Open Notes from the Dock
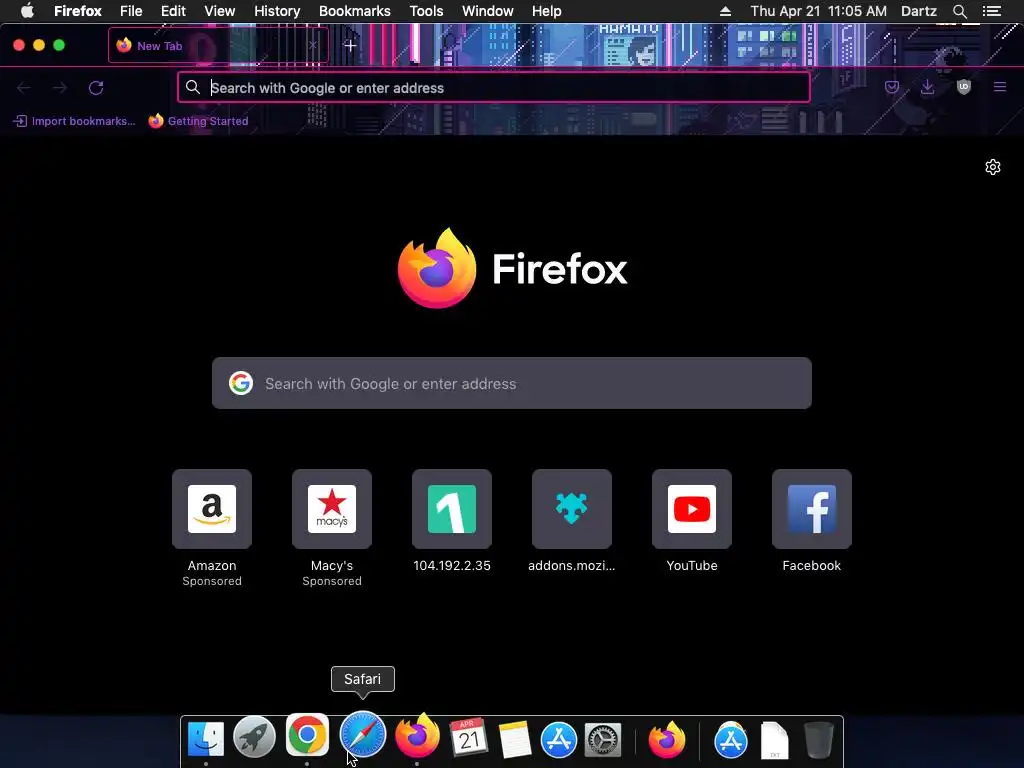The image size is (1024, 768). click(515, 739)
